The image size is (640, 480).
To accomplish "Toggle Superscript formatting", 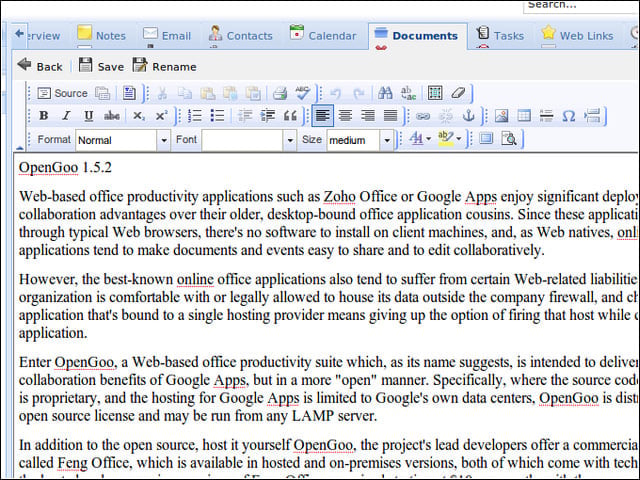I will [x=162, y=116].
